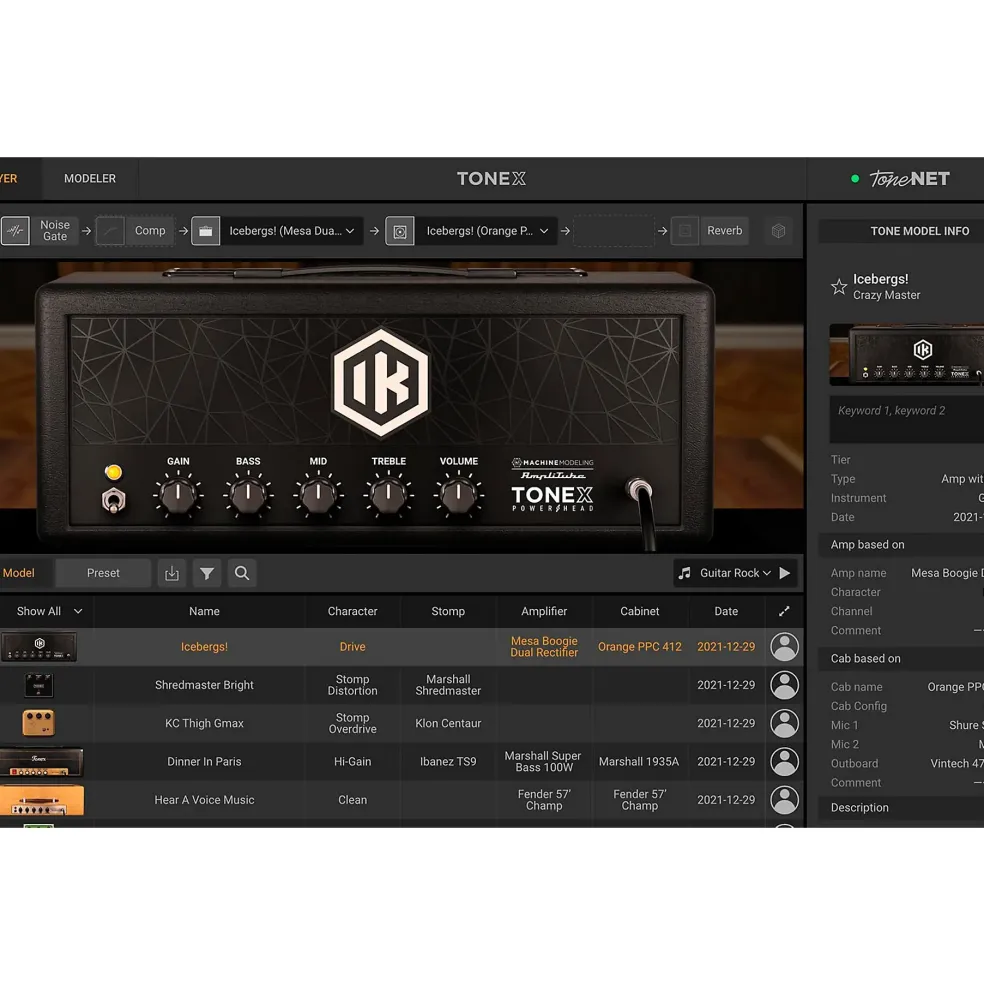Click the import download icon
The width and height of the screenshot is (984, 985).
point(172,573)
